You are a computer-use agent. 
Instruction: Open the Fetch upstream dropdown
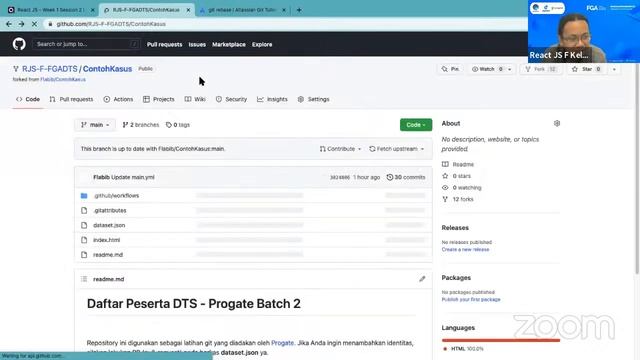point(397,149)
